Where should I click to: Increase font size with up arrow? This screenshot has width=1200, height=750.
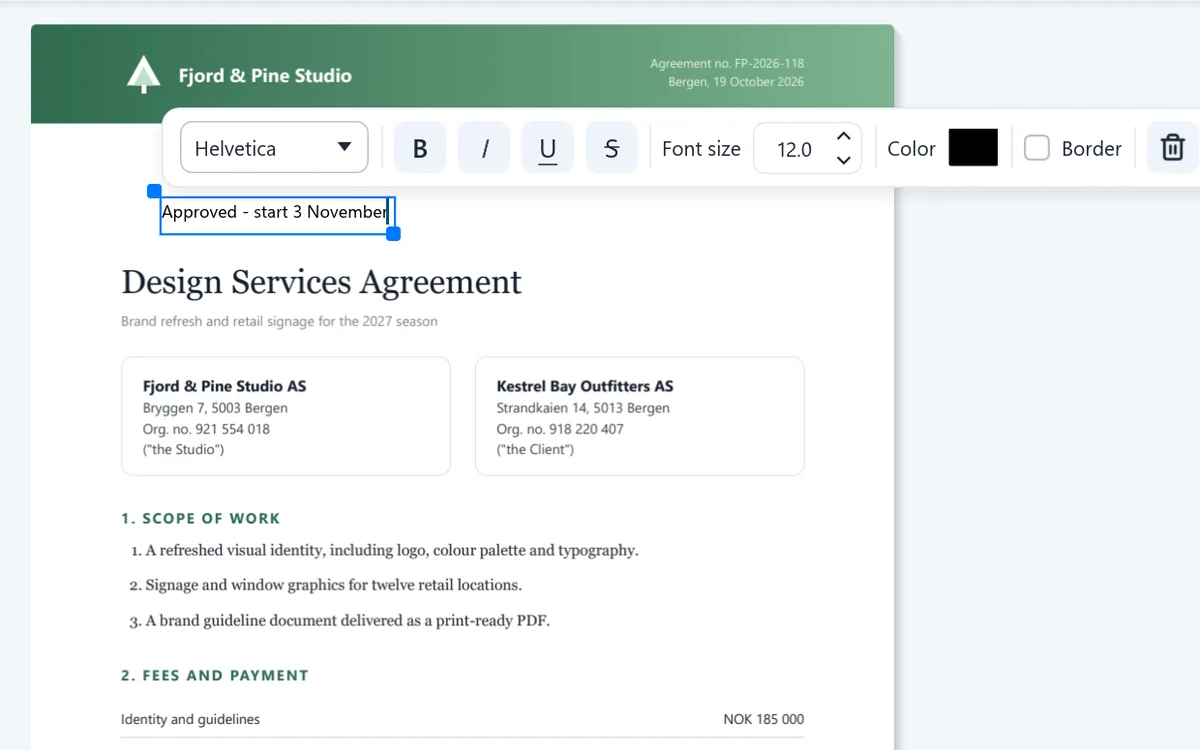point(843,136)
